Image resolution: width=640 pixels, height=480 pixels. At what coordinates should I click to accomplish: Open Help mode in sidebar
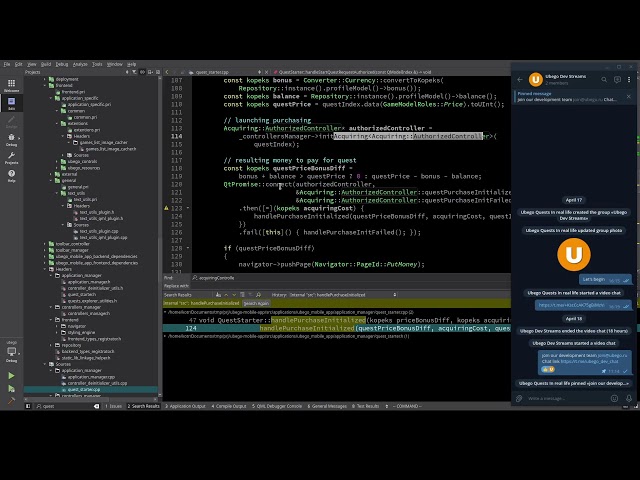pyautogui.click(x=11, y=176)
